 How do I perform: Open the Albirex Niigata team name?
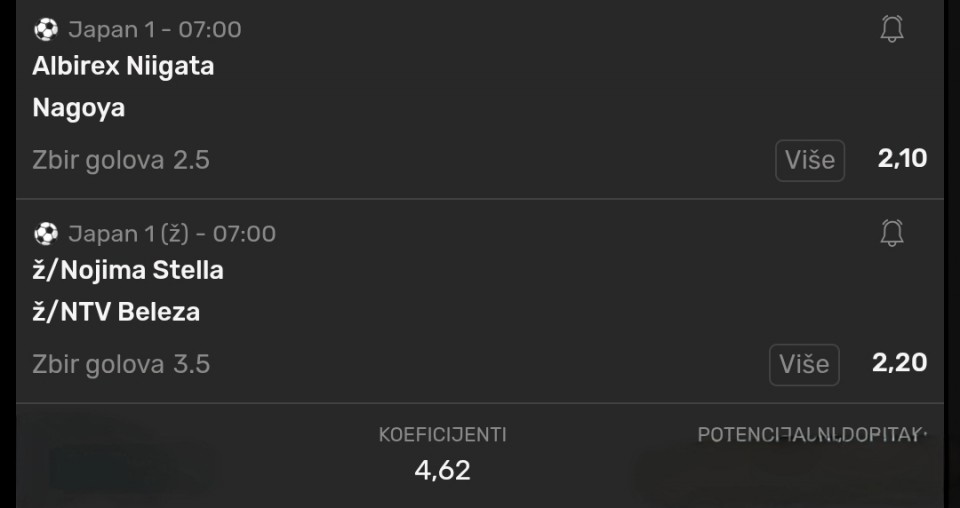coord(123,67)
